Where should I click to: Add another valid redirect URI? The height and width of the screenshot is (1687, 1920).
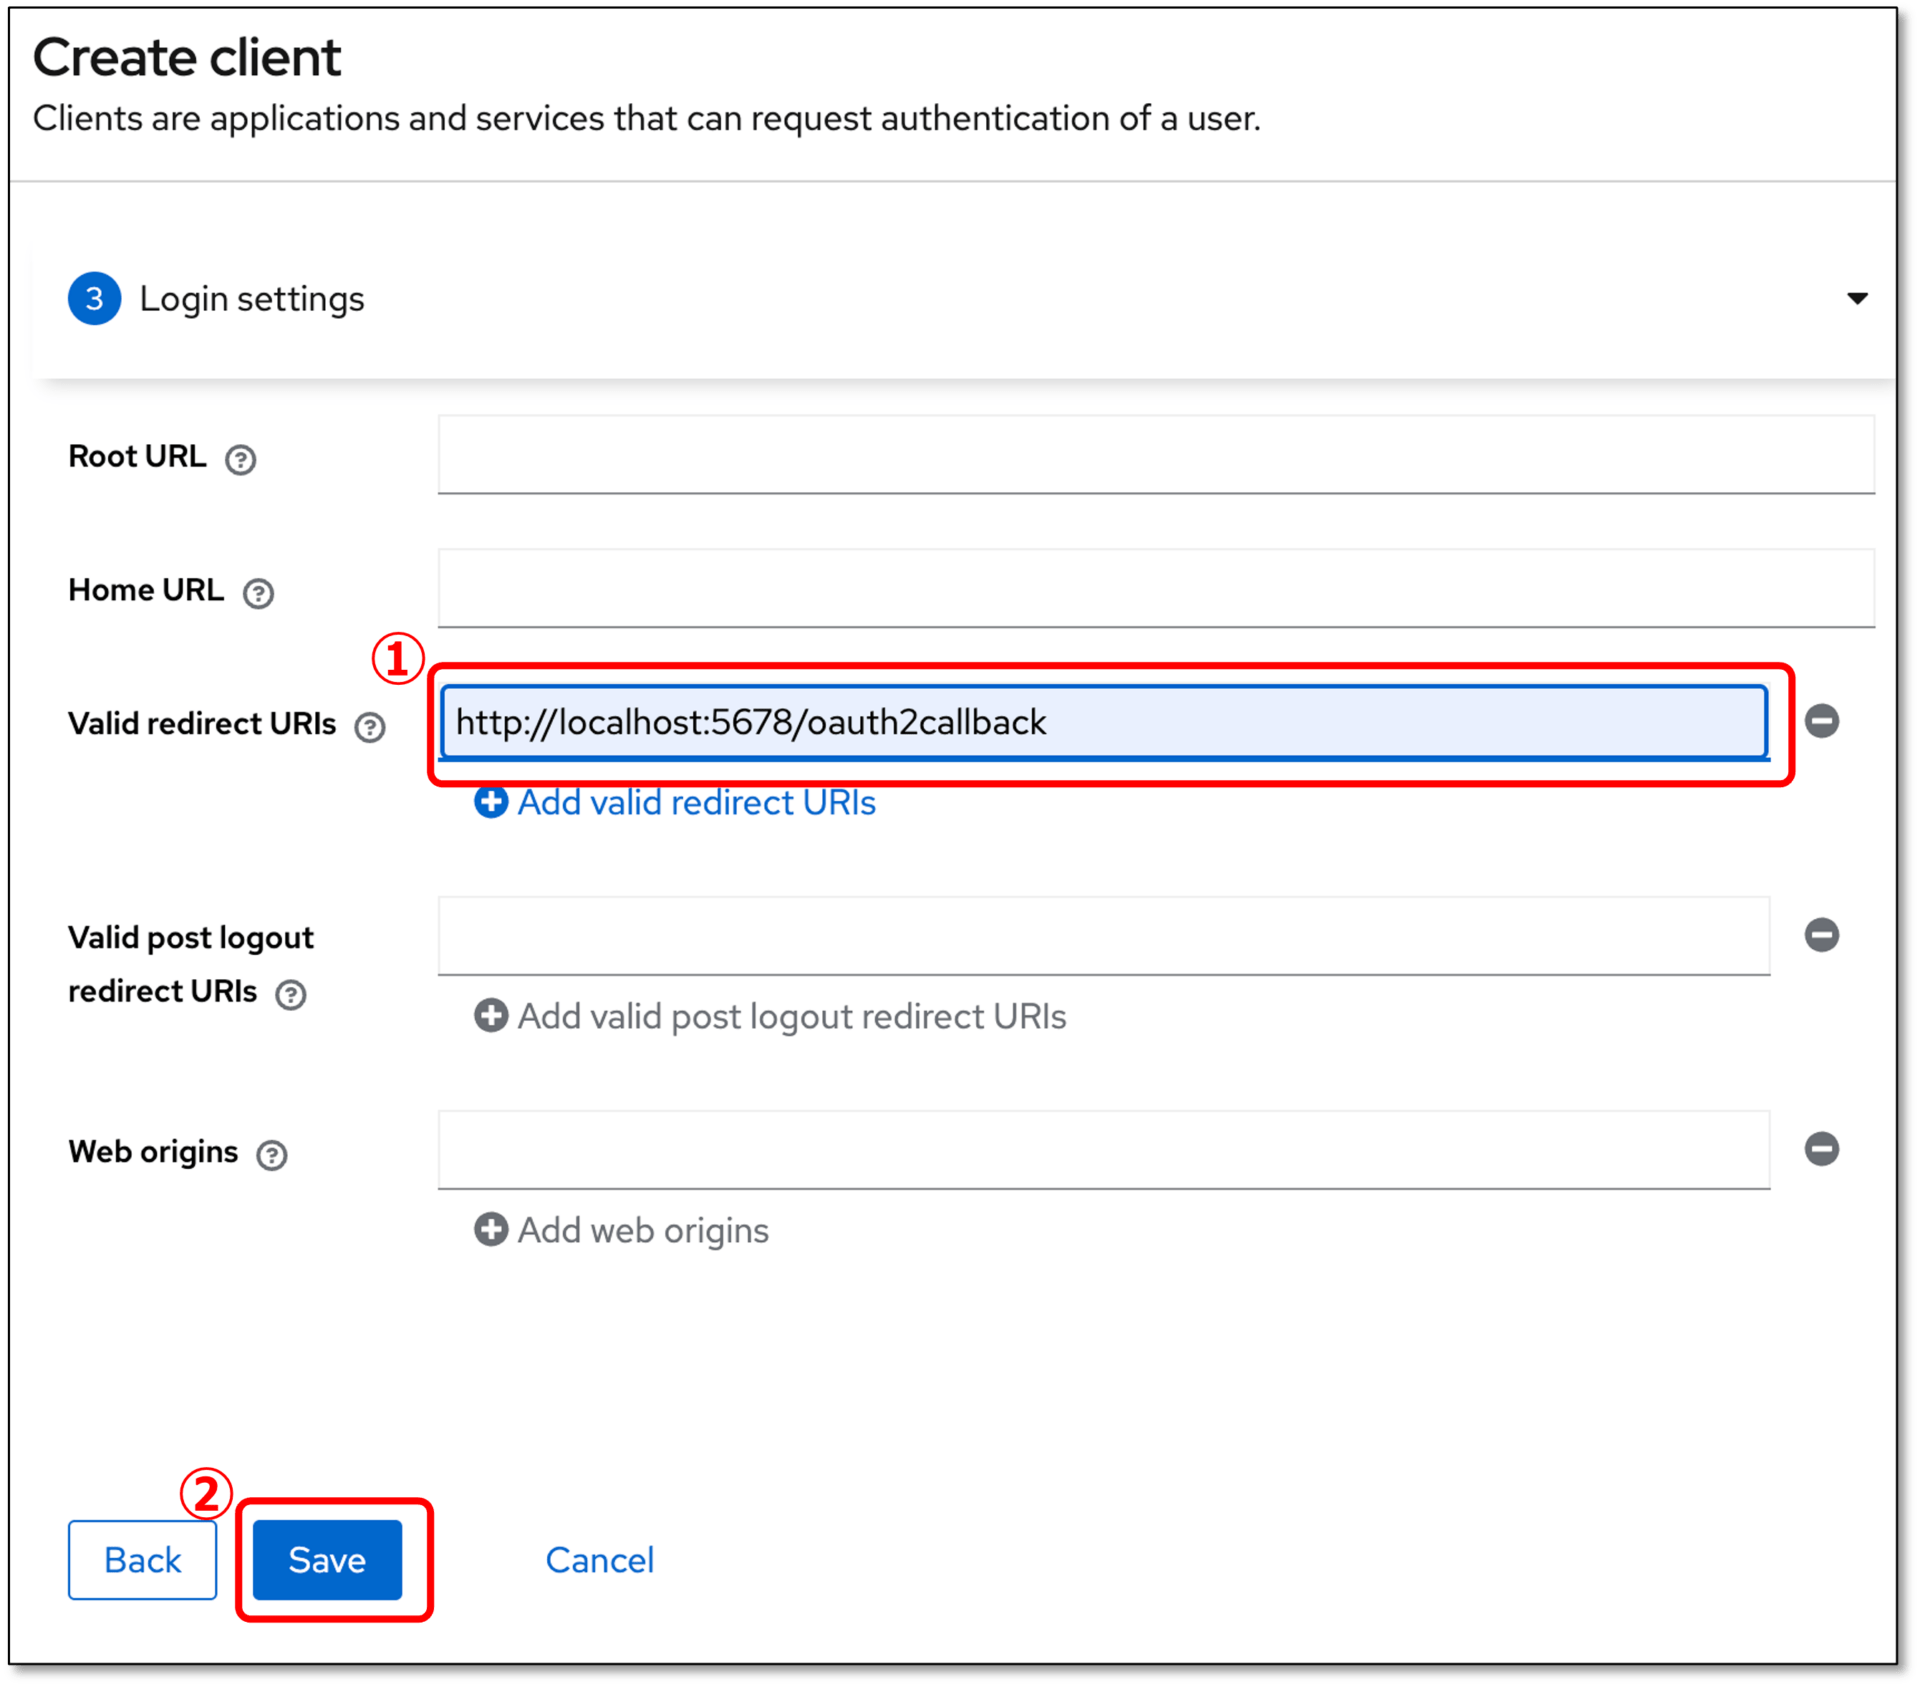[x=675, y=803]
